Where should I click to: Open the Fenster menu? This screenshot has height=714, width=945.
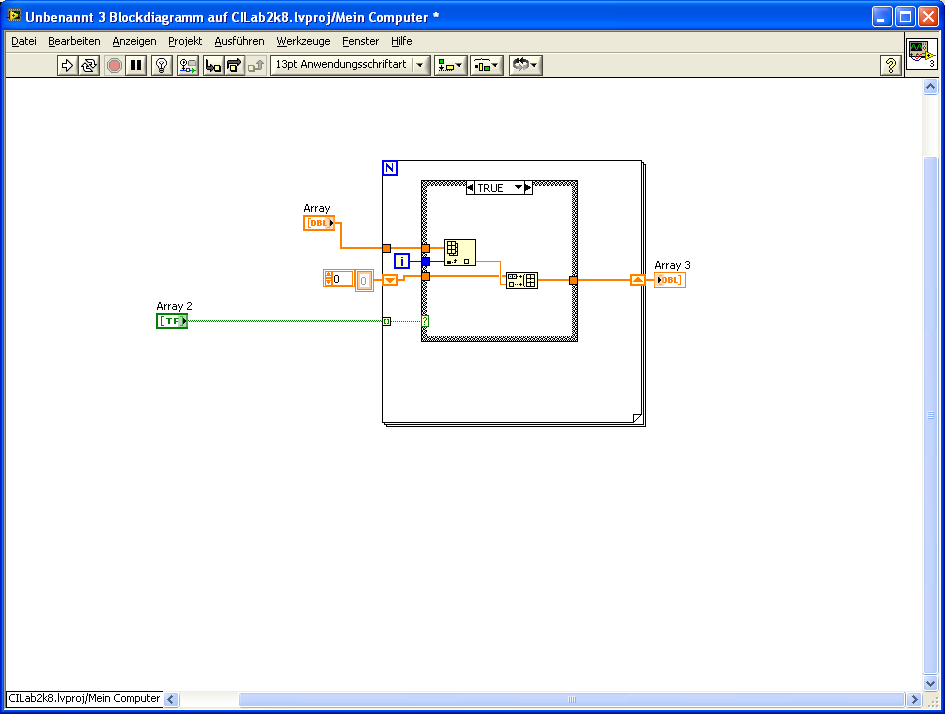pyautogui.click(x=360, y=41)
